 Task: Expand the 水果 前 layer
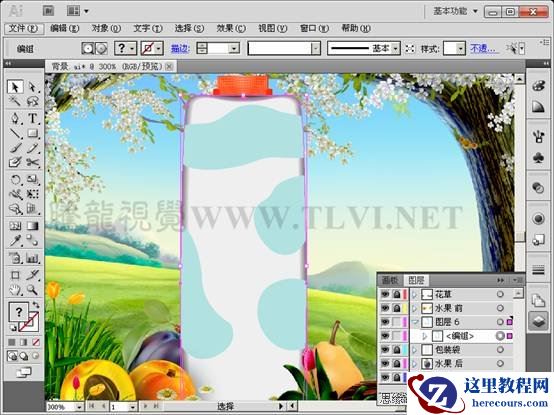(x=415, y=308)
